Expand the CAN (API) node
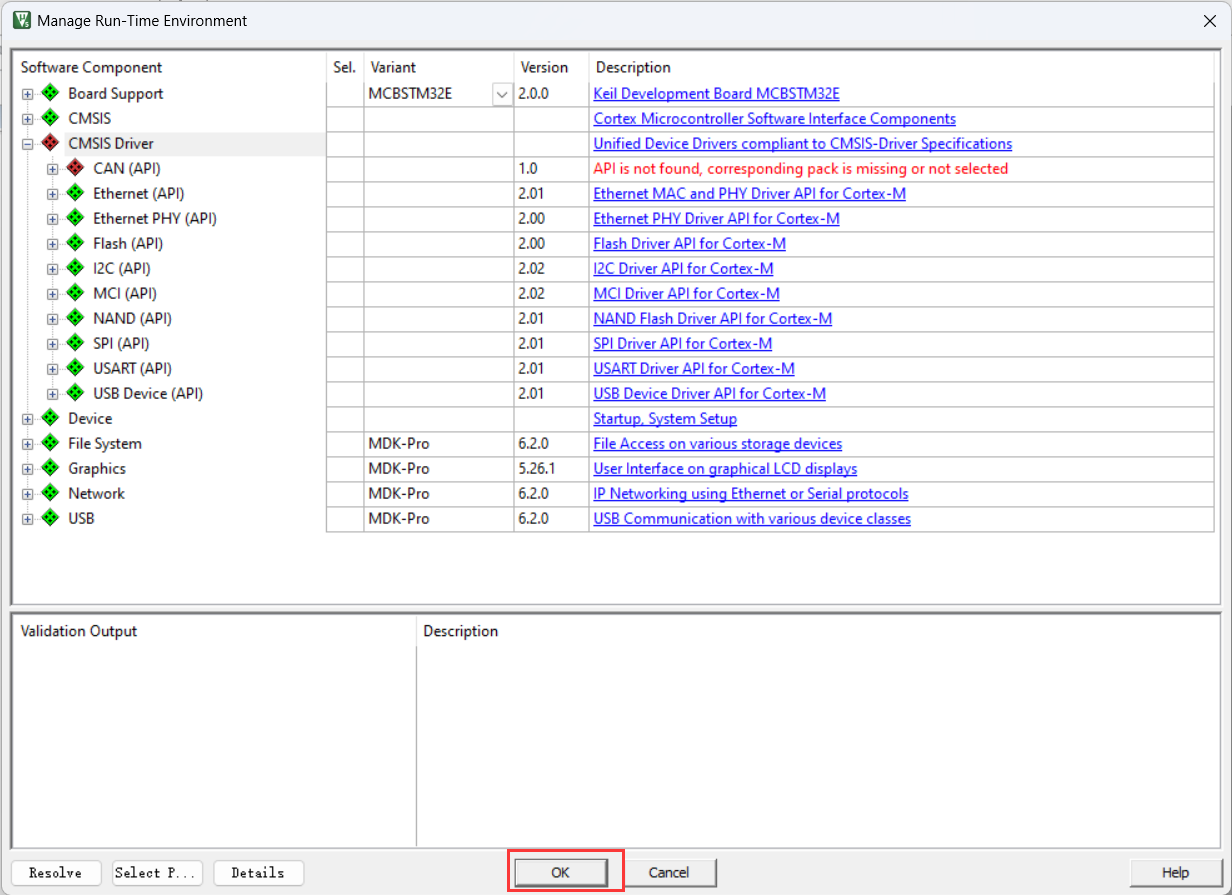This screenshot has height=895, width=1232. pos(52,169)
